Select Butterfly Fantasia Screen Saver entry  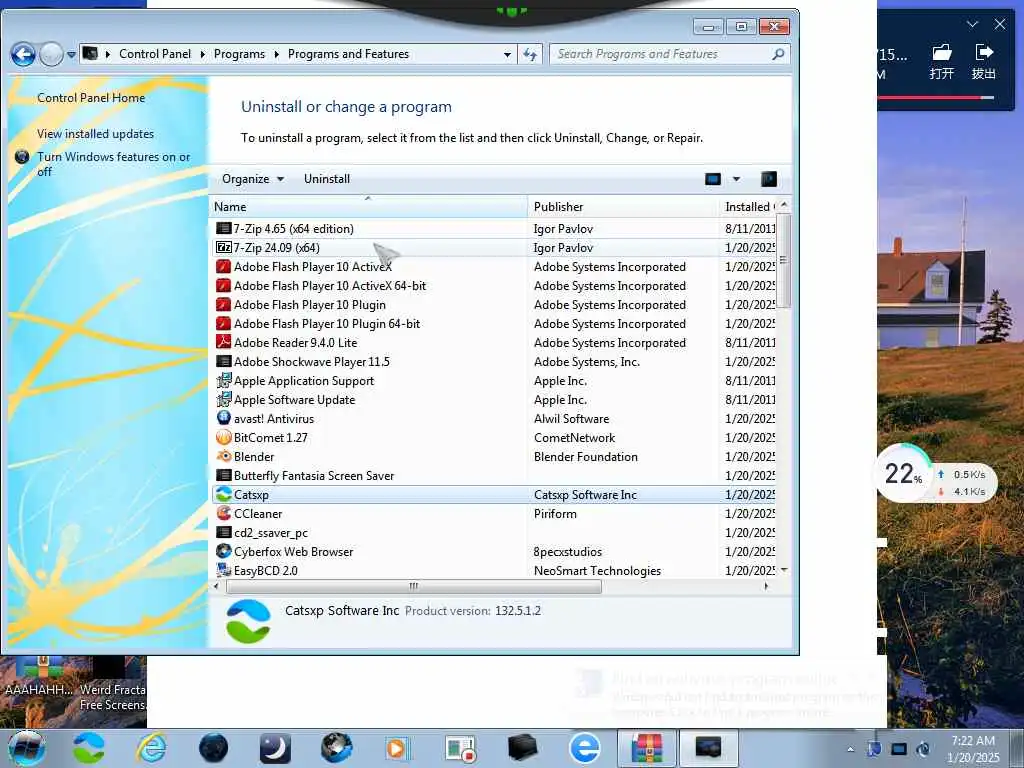[x=494, y=475]
